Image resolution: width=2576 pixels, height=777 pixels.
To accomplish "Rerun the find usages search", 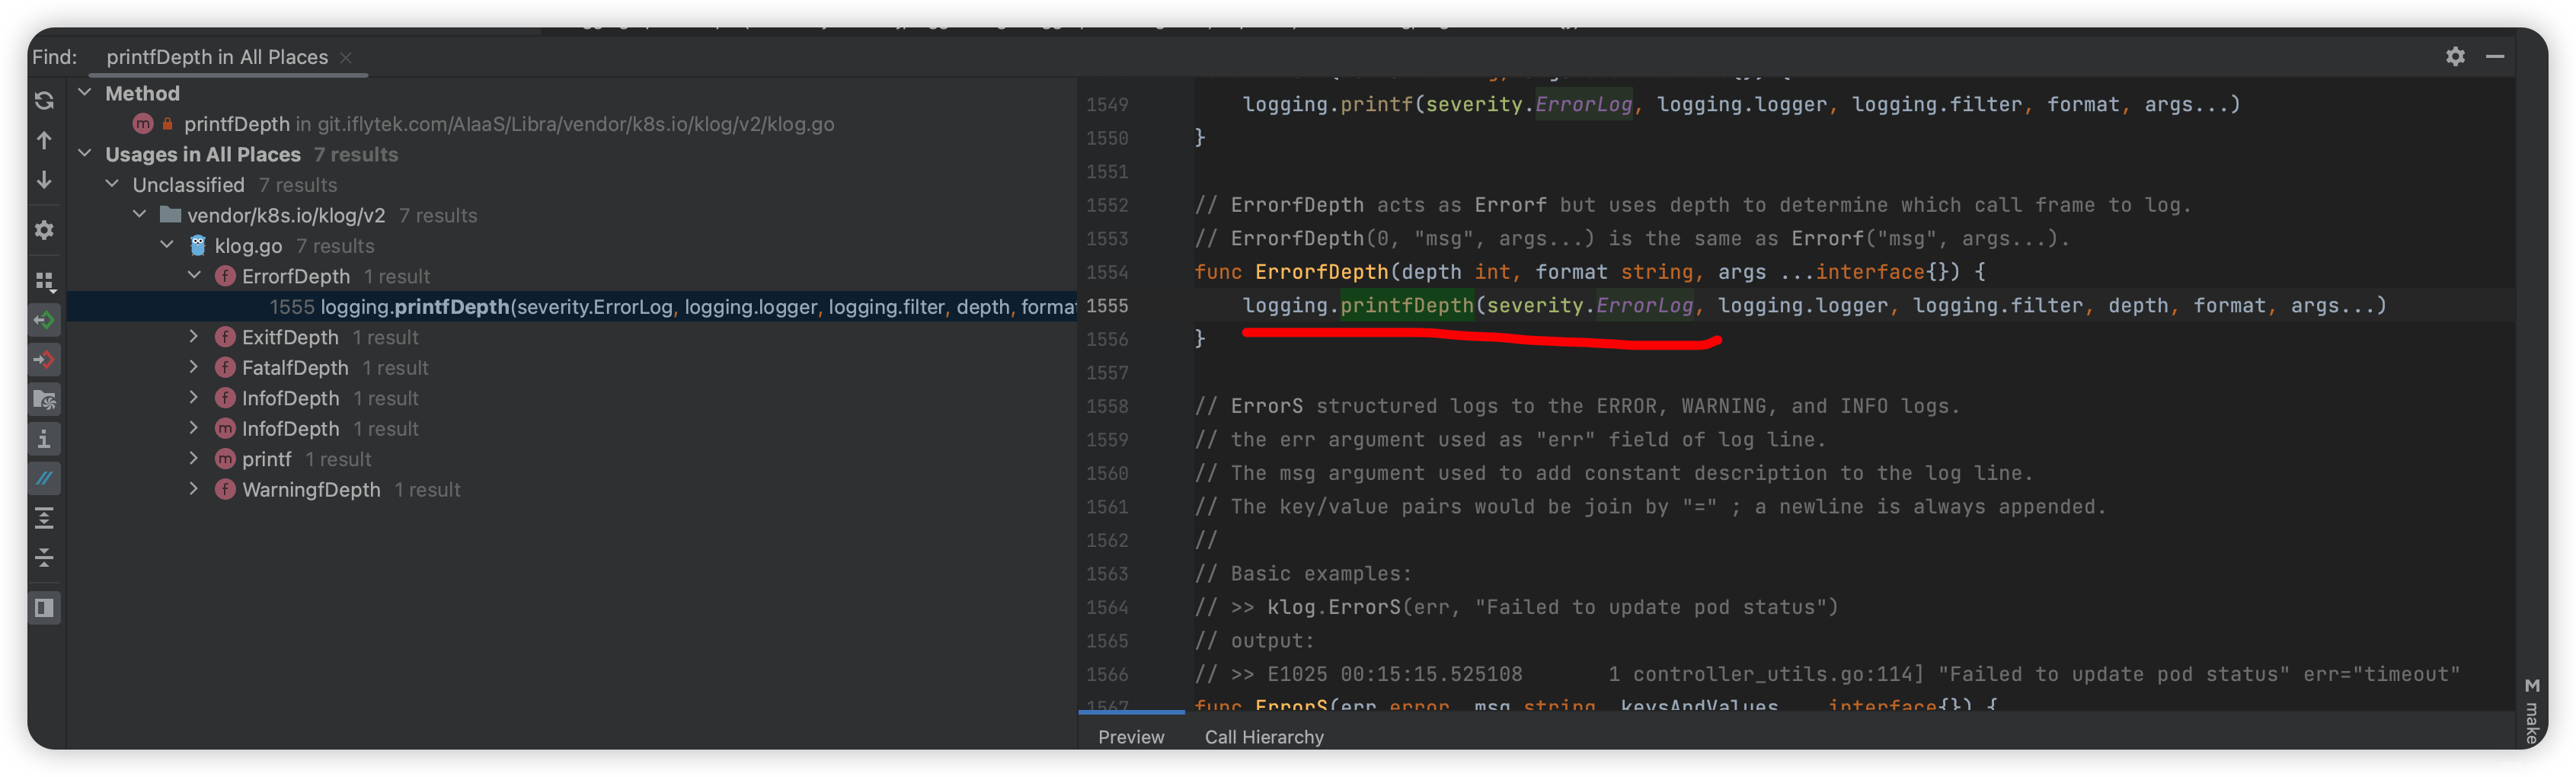I will click(x=44, y=100).
